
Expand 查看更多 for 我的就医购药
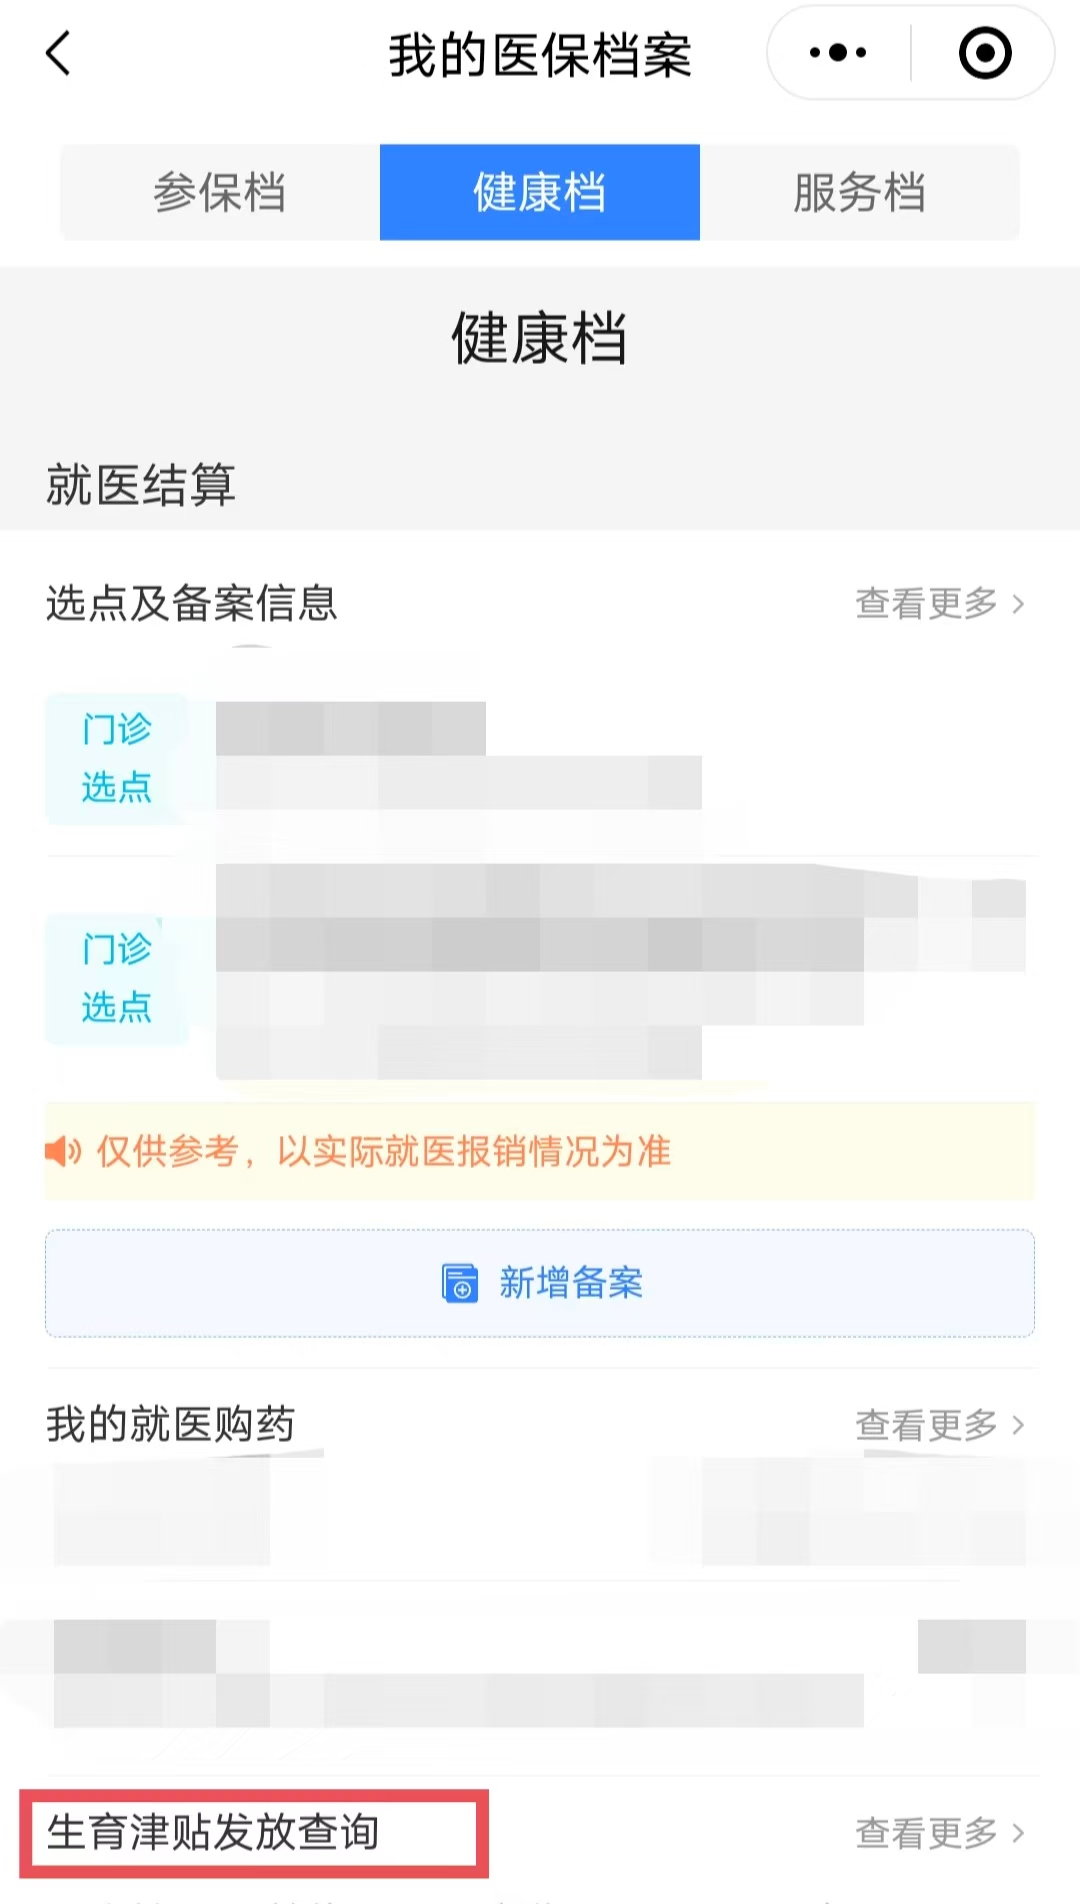coord(939,1425)
